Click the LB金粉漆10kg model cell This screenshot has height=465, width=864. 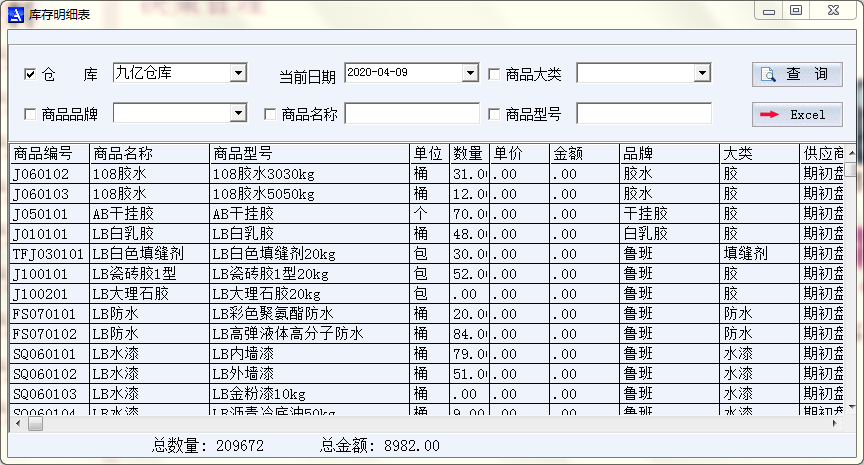pos(310,394)
